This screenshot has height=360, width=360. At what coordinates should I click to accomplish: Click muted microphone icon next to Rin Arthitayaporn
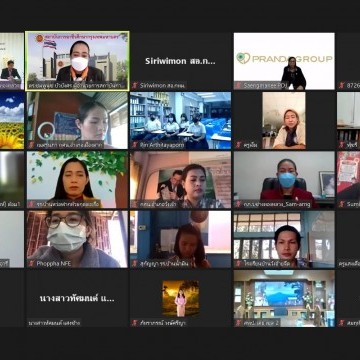coord(135,145)
